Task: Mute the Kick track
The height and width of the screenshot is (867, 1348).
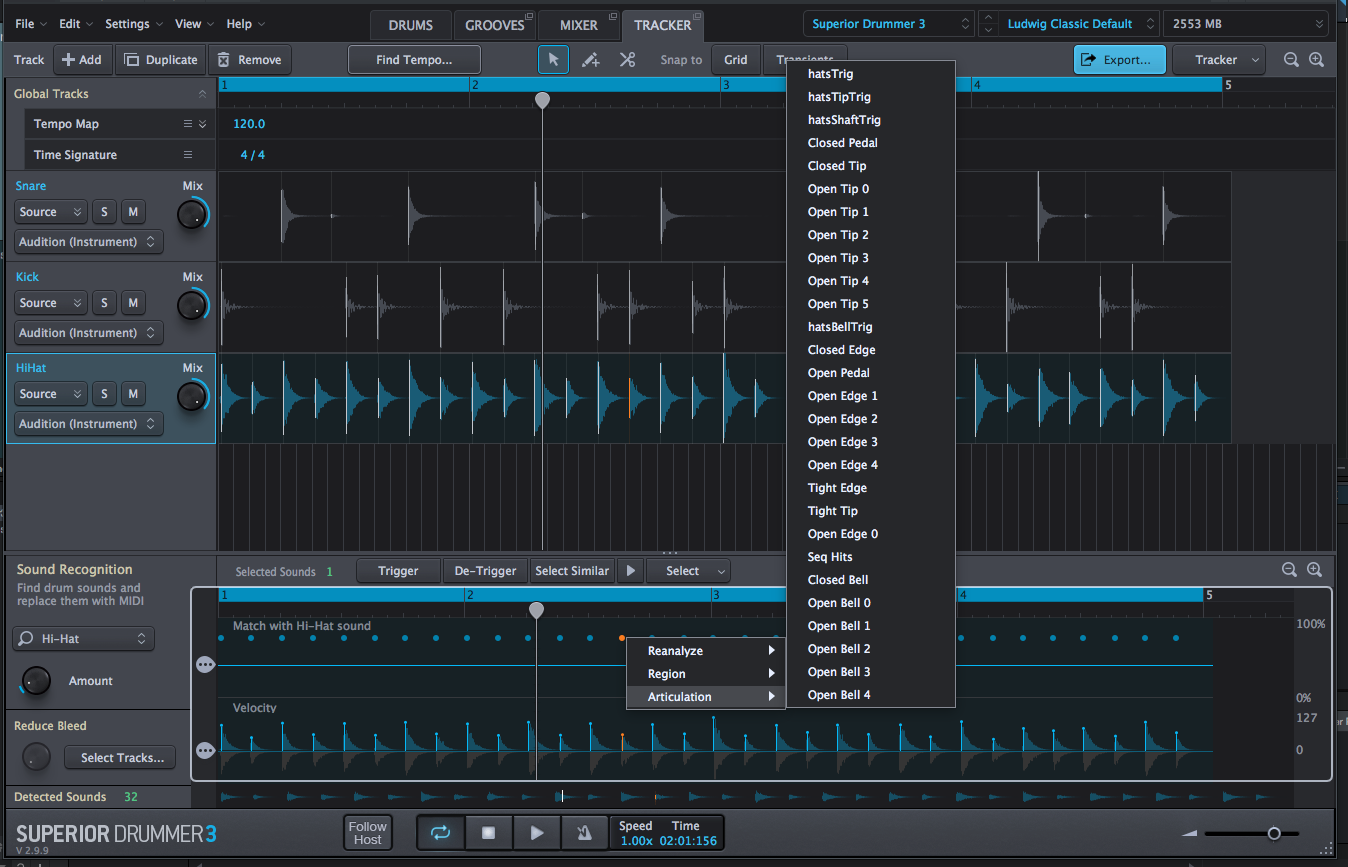Action: (x=133, y=302)
